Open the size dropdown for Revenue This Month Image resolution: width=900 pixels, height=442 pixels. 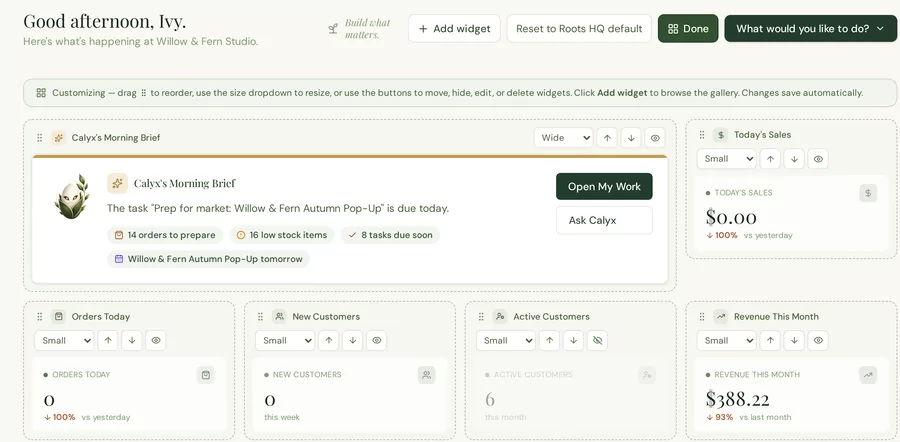pos(727,340)
